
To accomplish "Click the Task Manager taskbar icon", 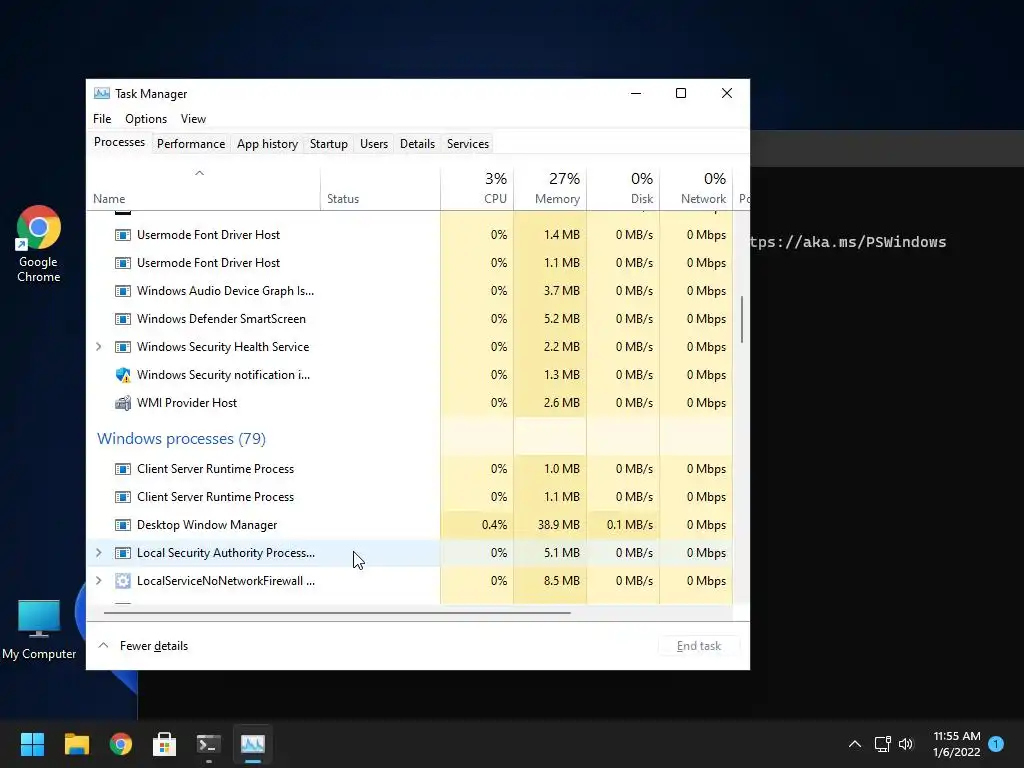I will [x=253, y=744].
